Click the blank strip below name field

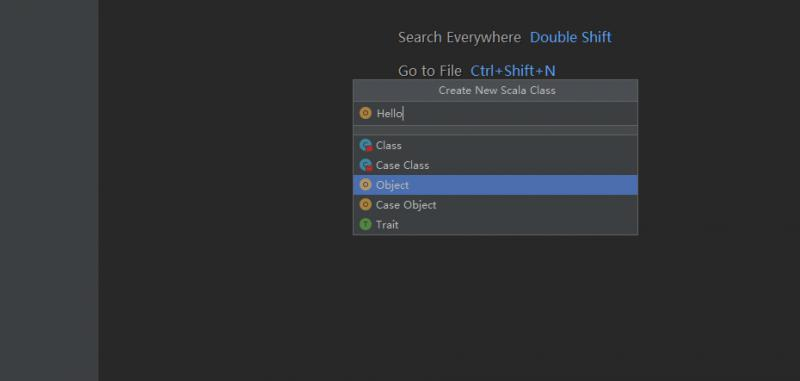tap(495, 131)
